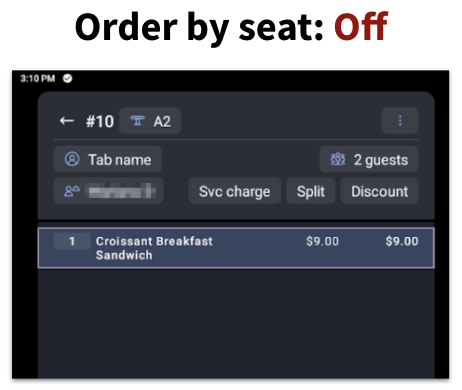Open the three-dot overflow menu
Screen dimensions: 462x390
400,121
